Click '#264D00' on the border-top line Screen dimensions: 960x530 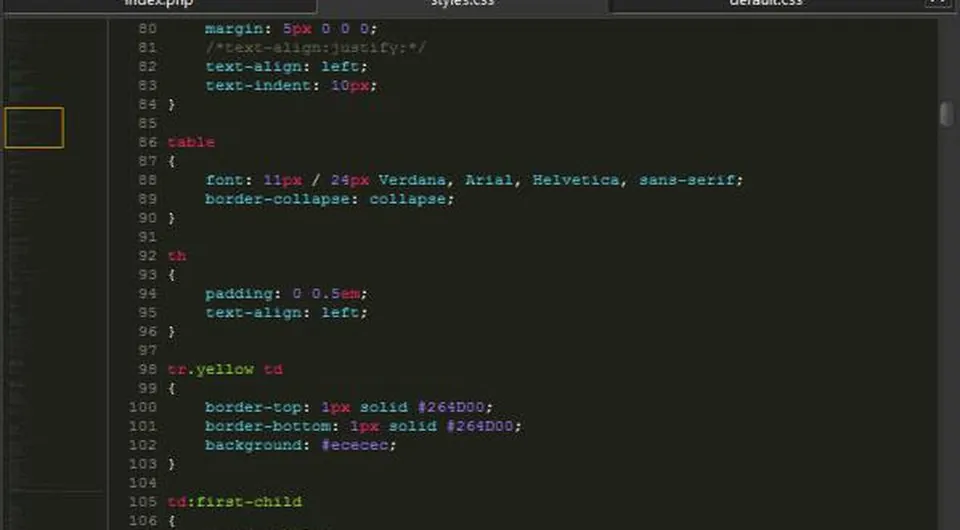(451, 408)
